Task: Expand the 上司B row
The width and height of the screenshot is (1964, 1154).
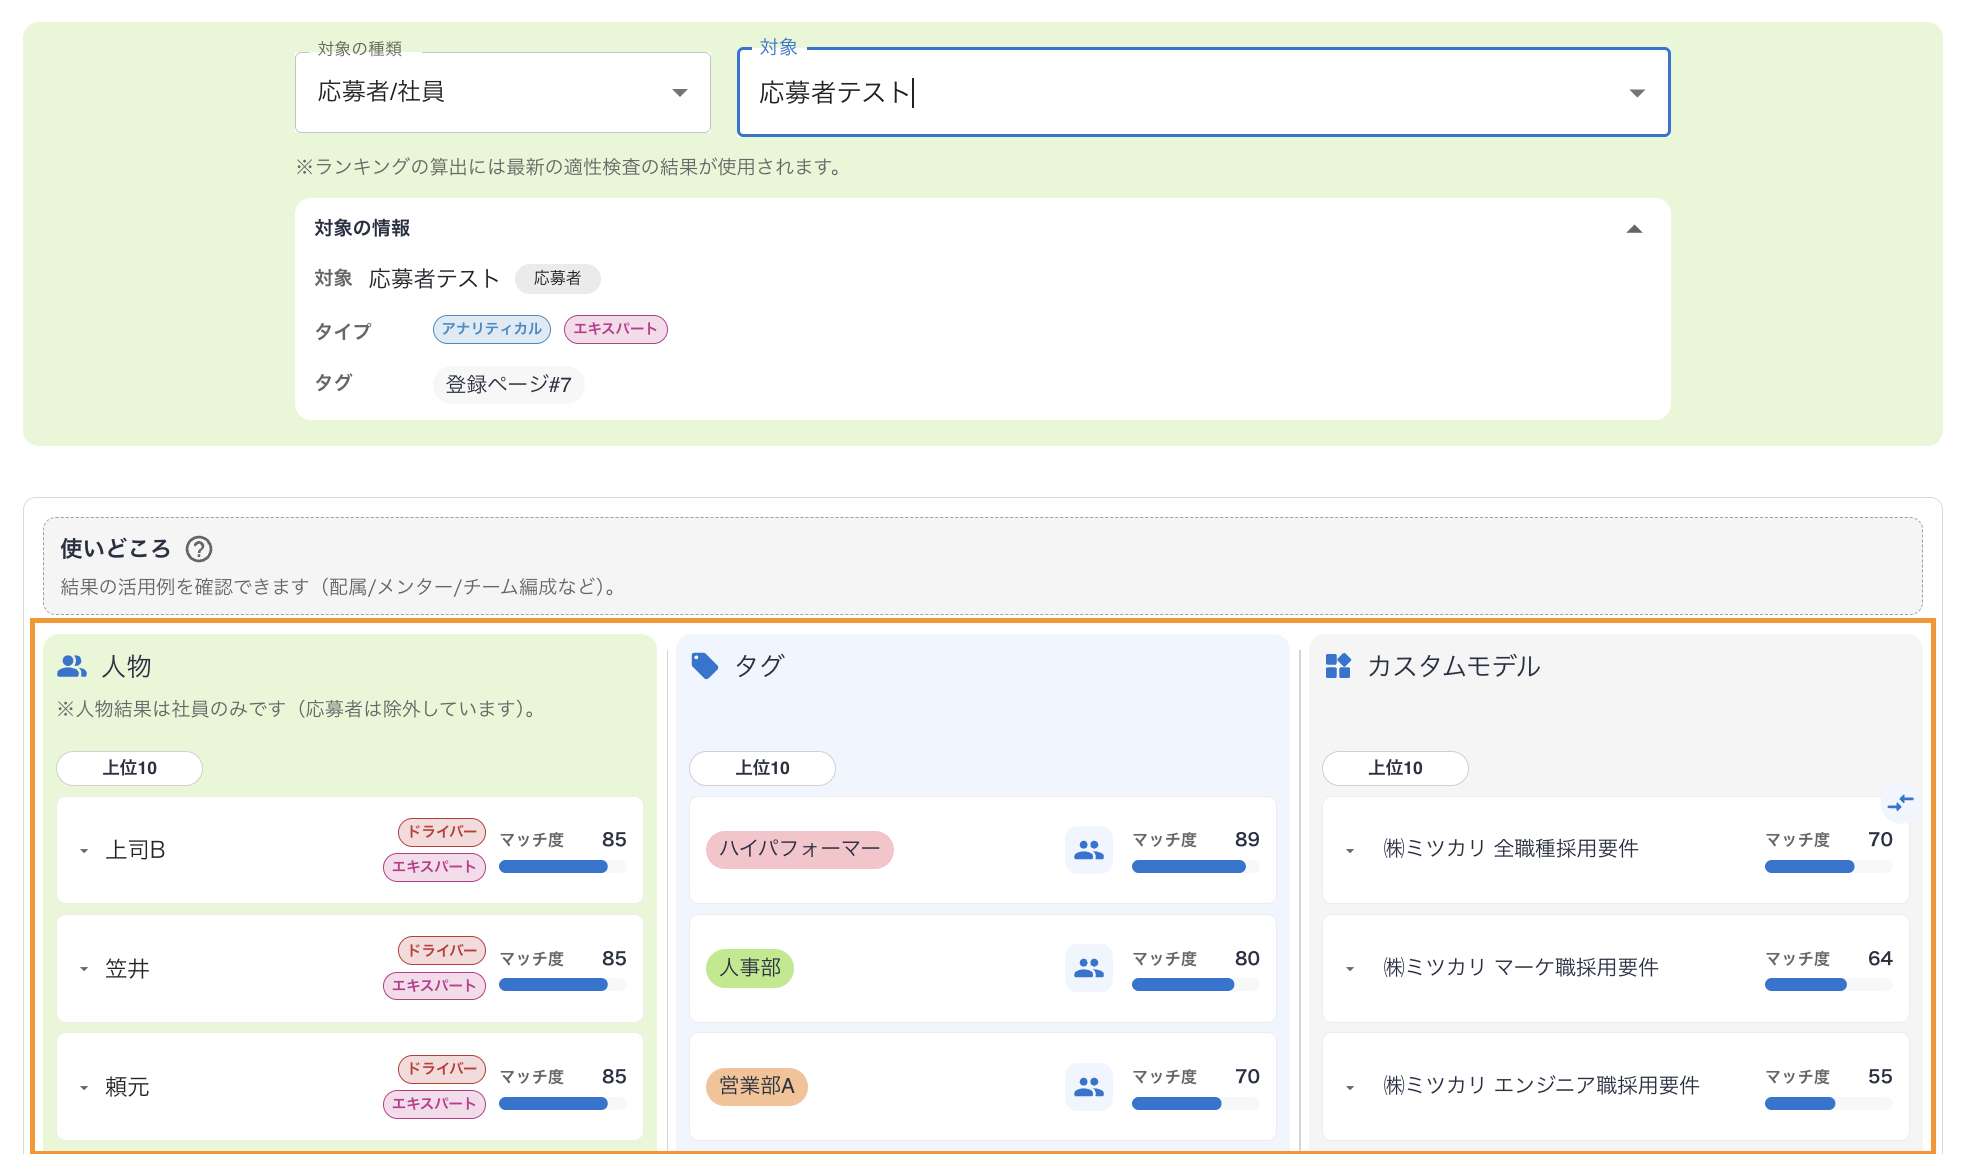Action: [x=84, y=851]
